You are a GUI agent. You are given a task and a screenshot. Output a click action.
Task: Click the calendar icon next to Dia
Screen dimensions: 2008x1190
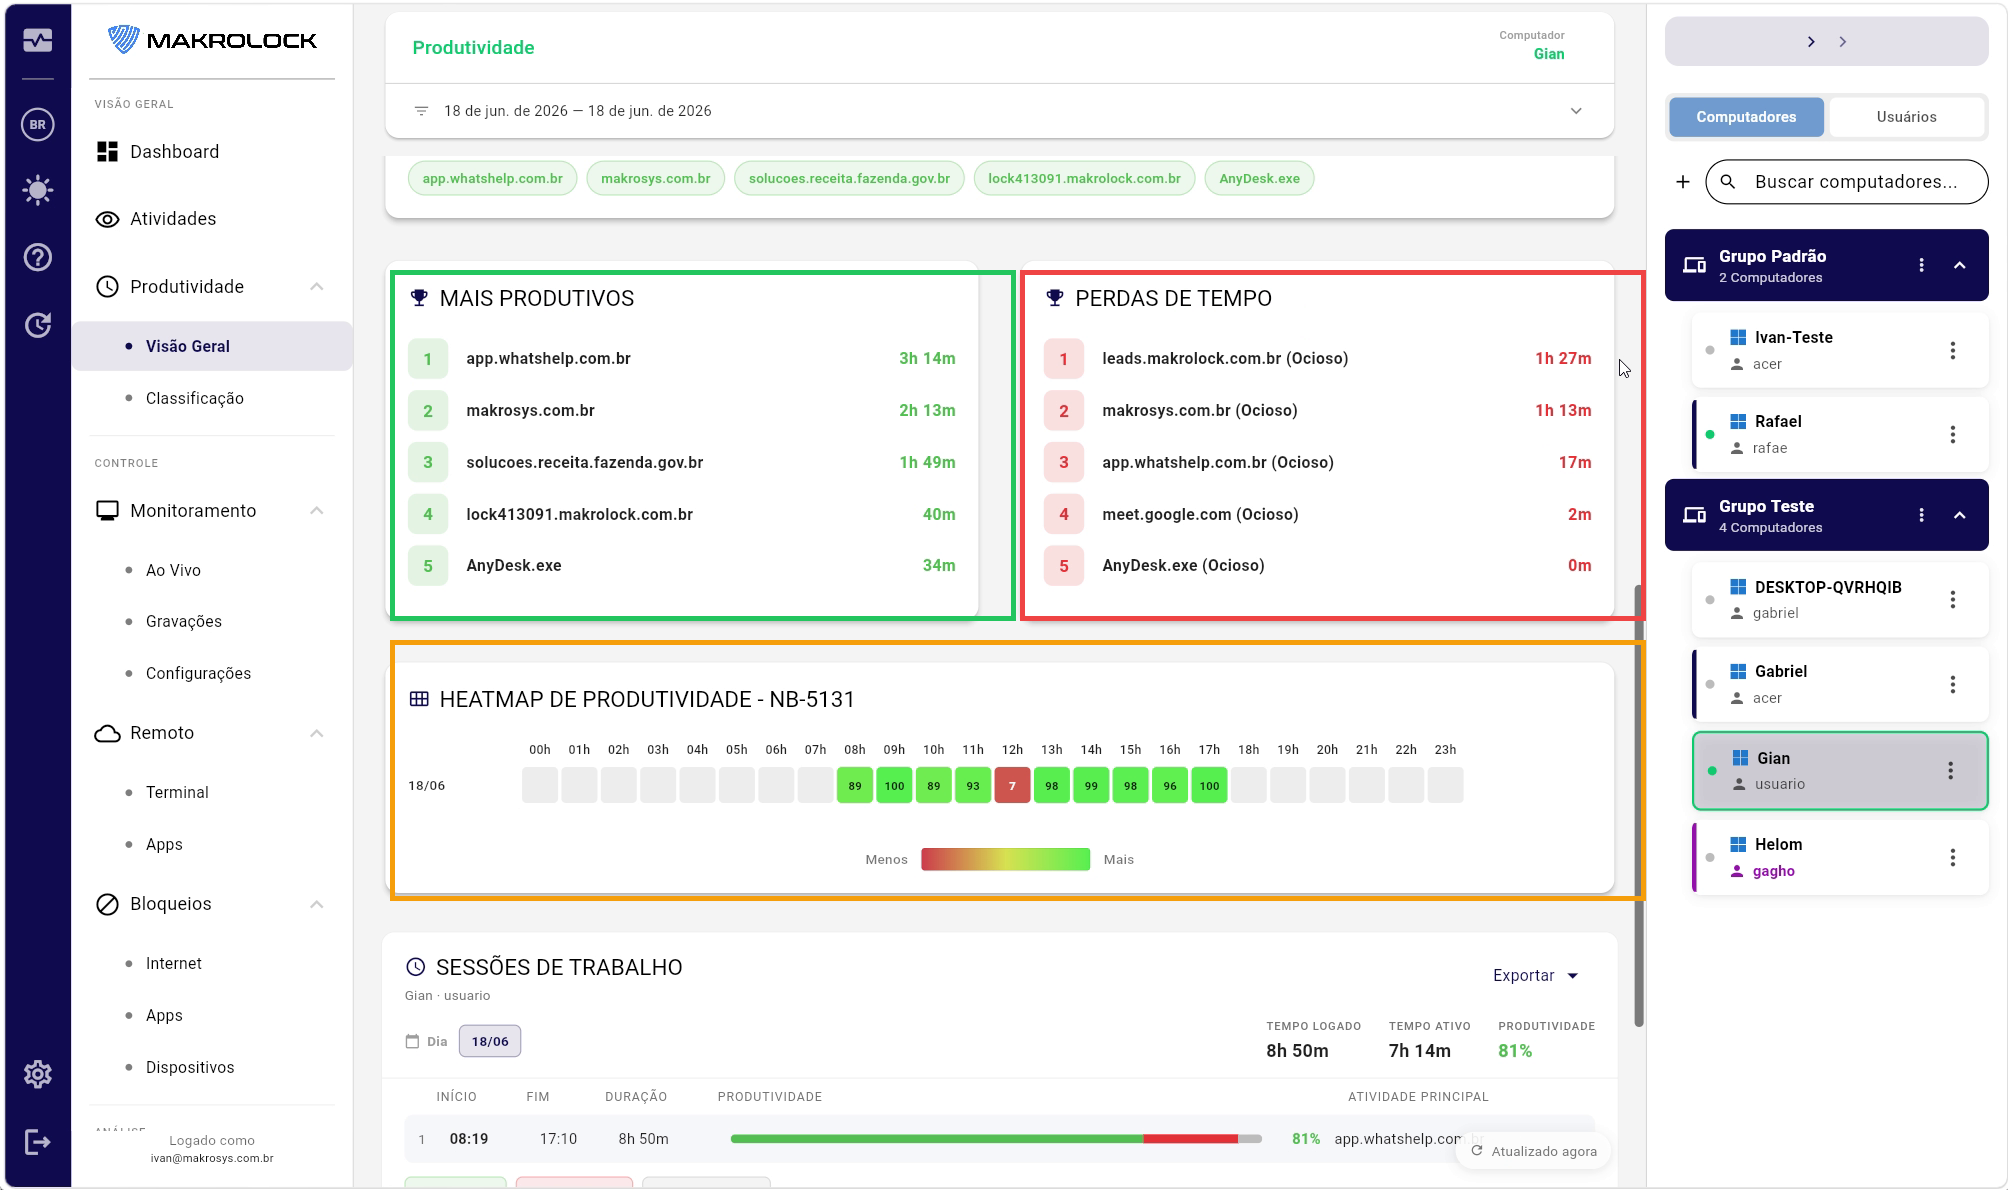(x=412, y=1041)
